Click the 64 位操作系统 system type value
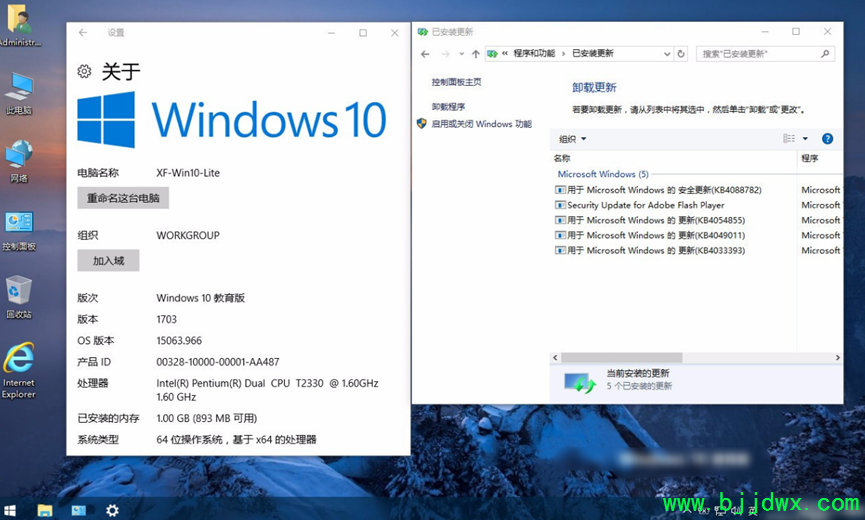The height and width of the screenshot is (520, 865). pyautogui.click(x=236, y=439)
